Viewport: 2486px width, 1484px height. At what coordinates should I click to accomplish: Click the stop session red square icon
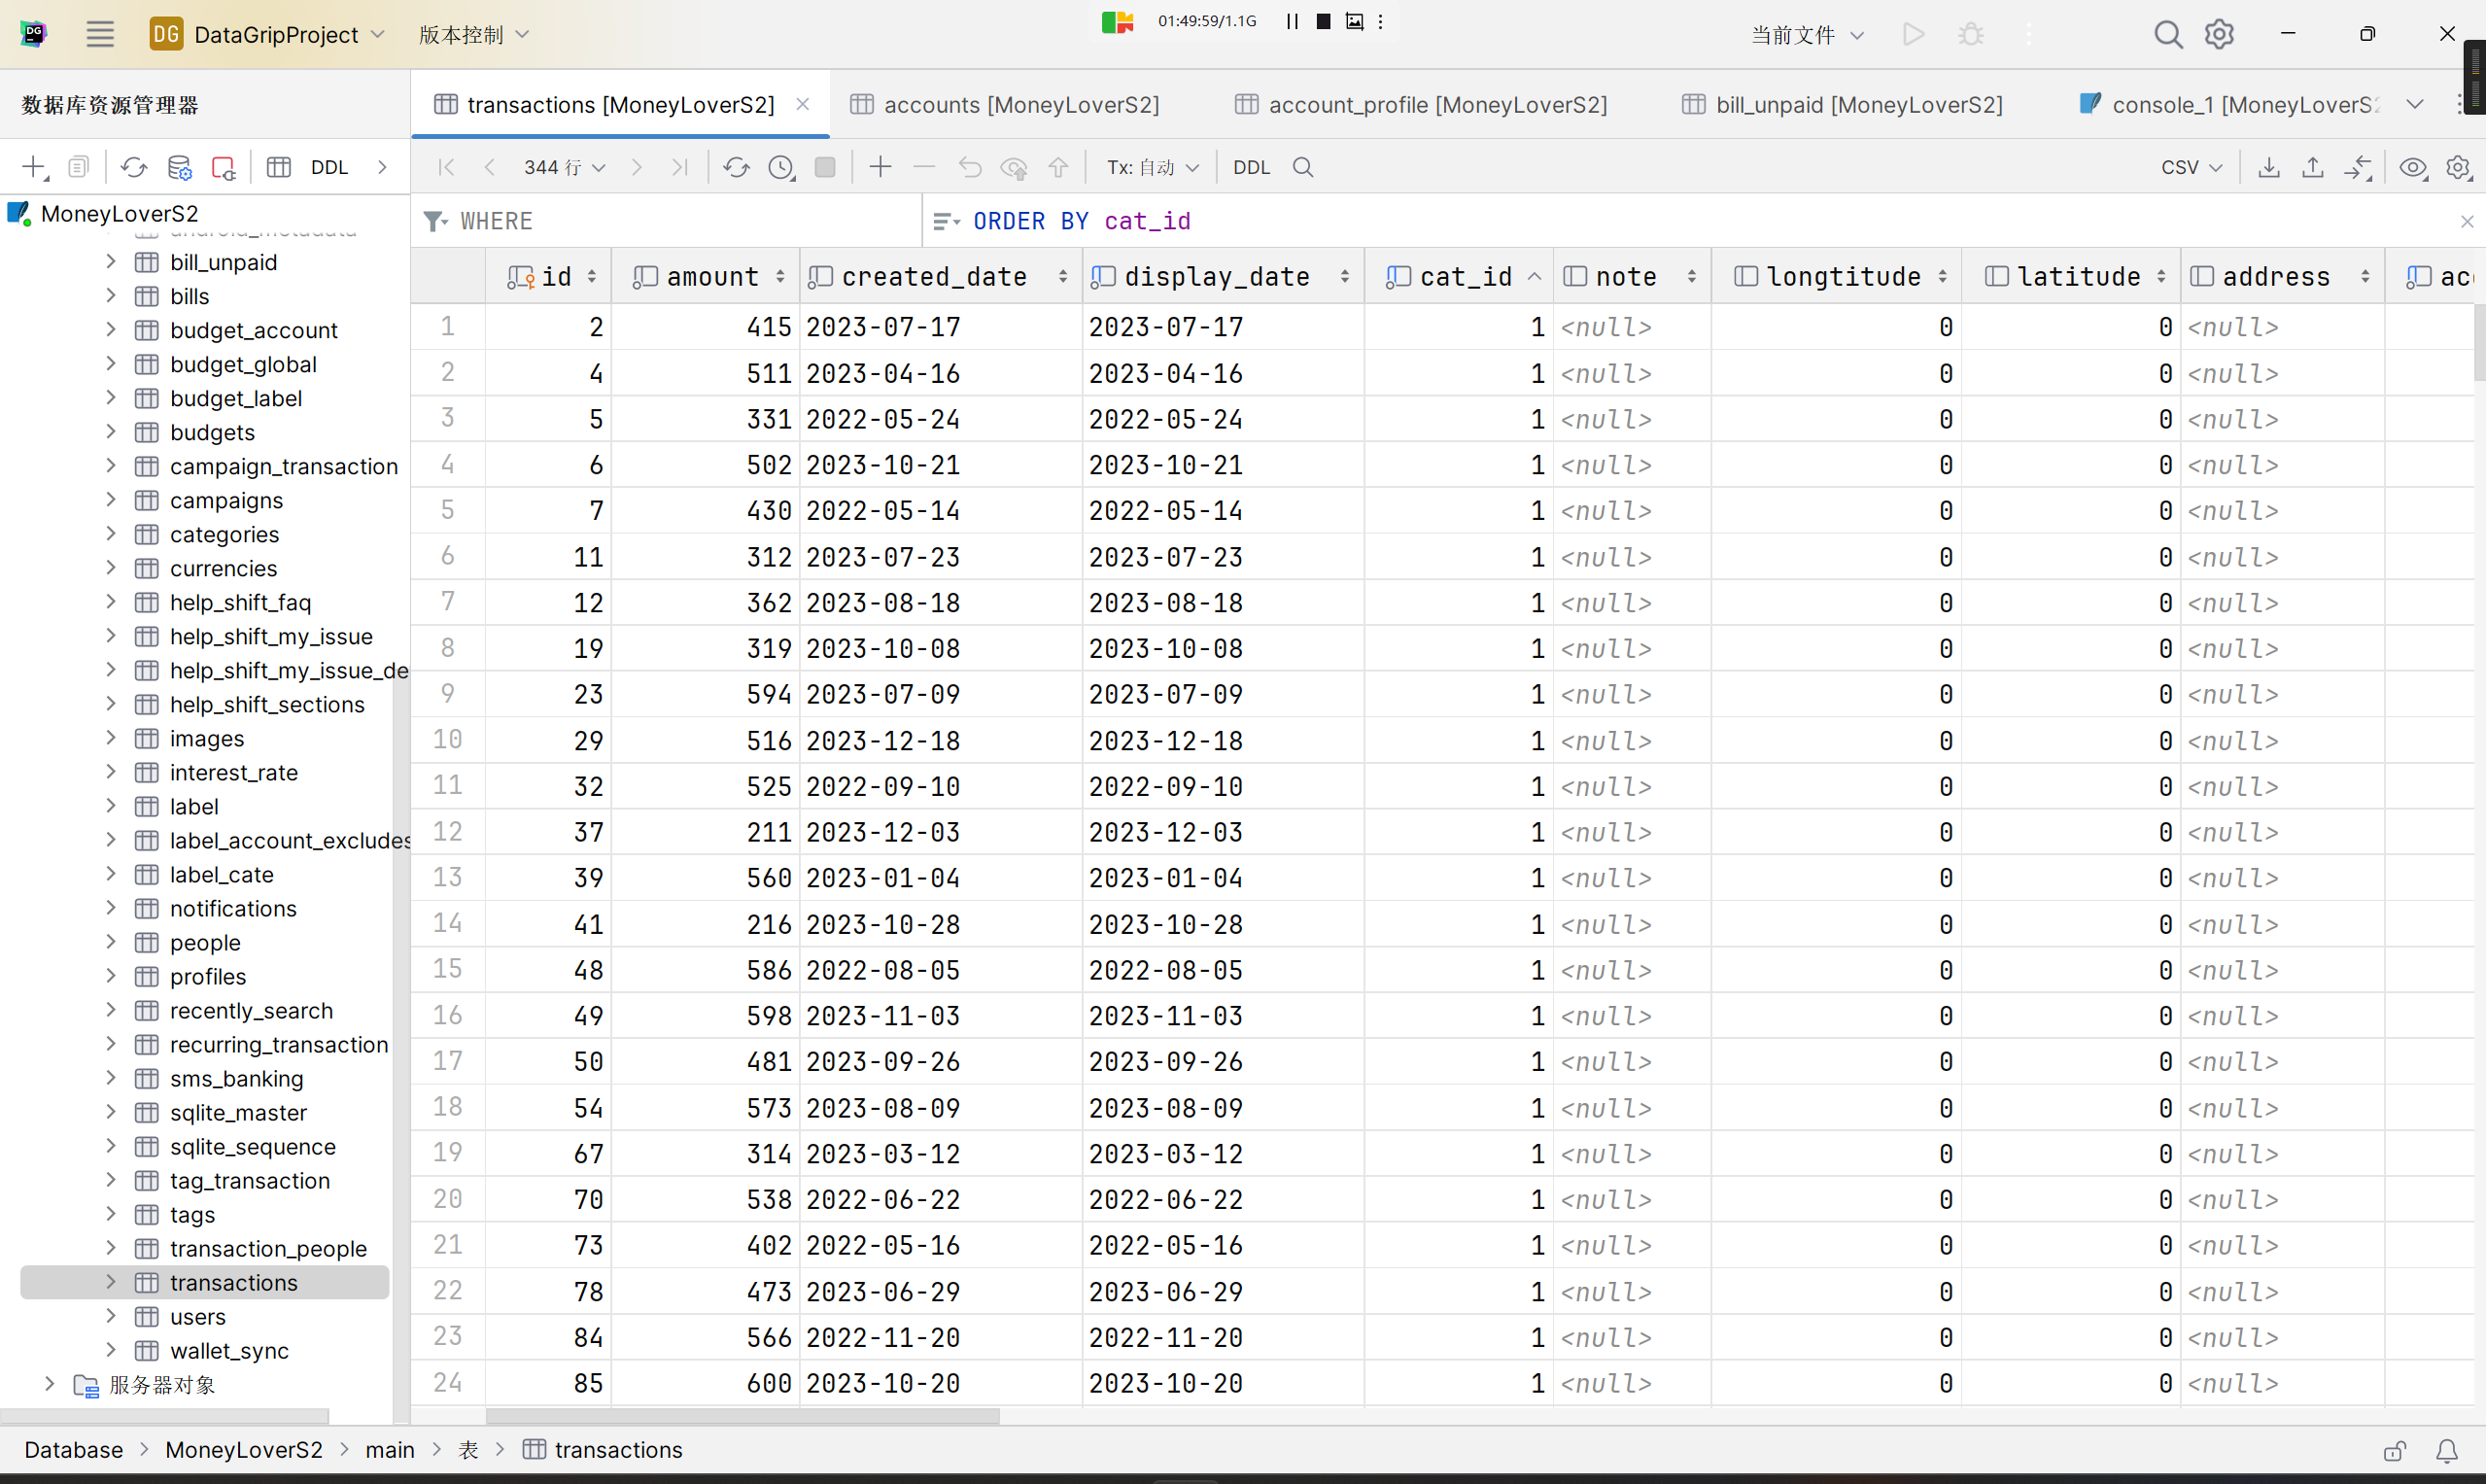(224, 167)
